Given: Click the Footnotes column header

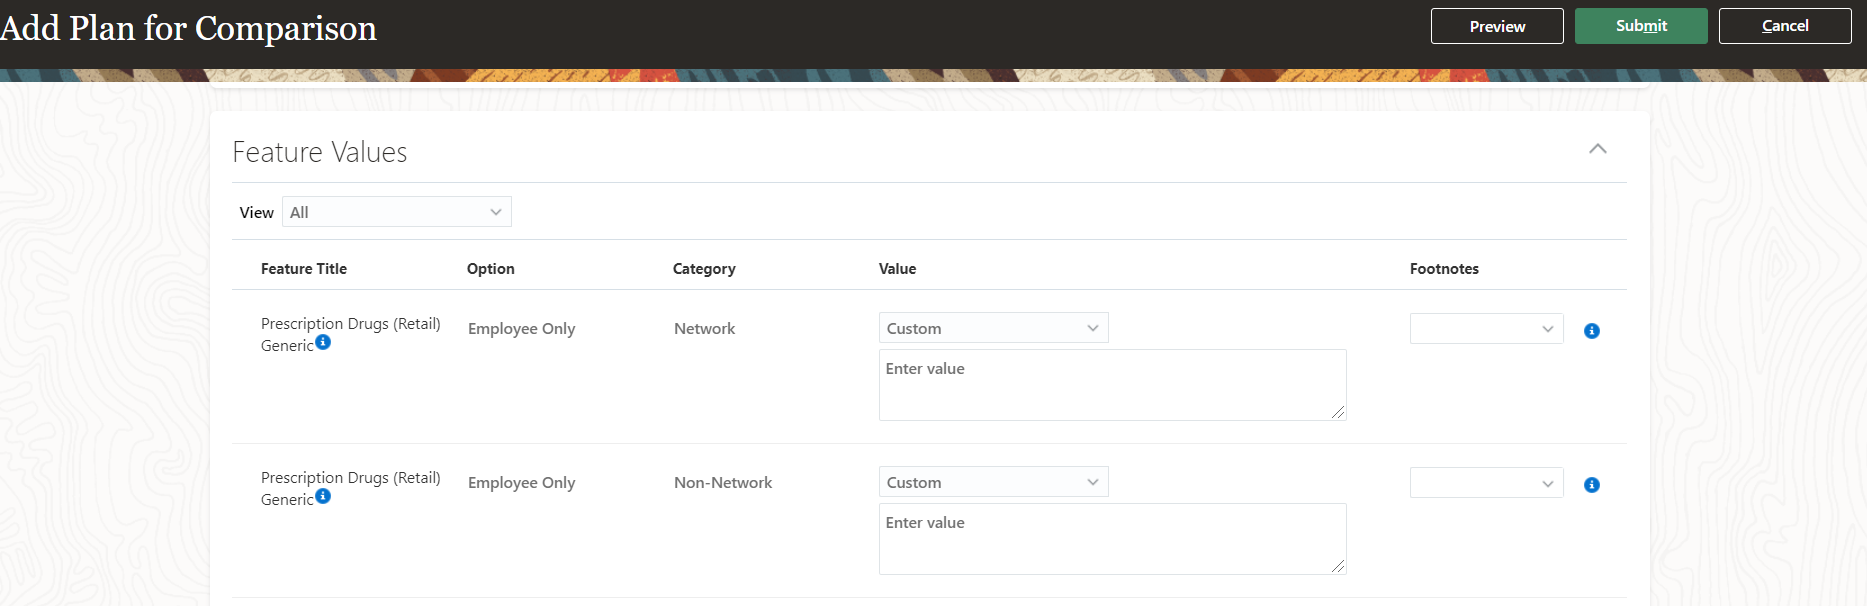Looking at the screenshot, I should (x=1443, y=269).
